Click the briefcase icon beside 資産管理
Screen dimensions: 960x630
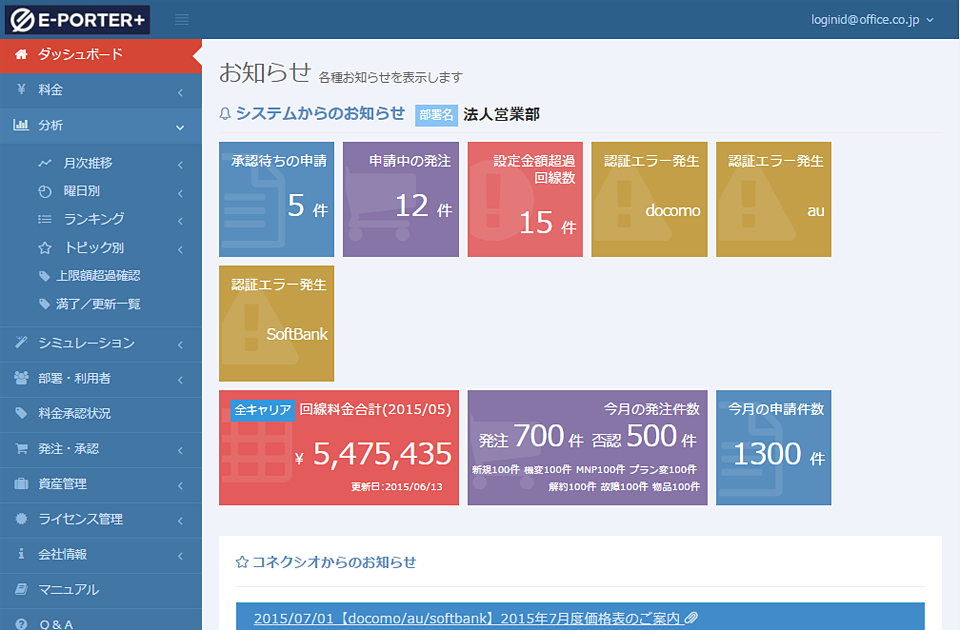(x=21, y=483)
